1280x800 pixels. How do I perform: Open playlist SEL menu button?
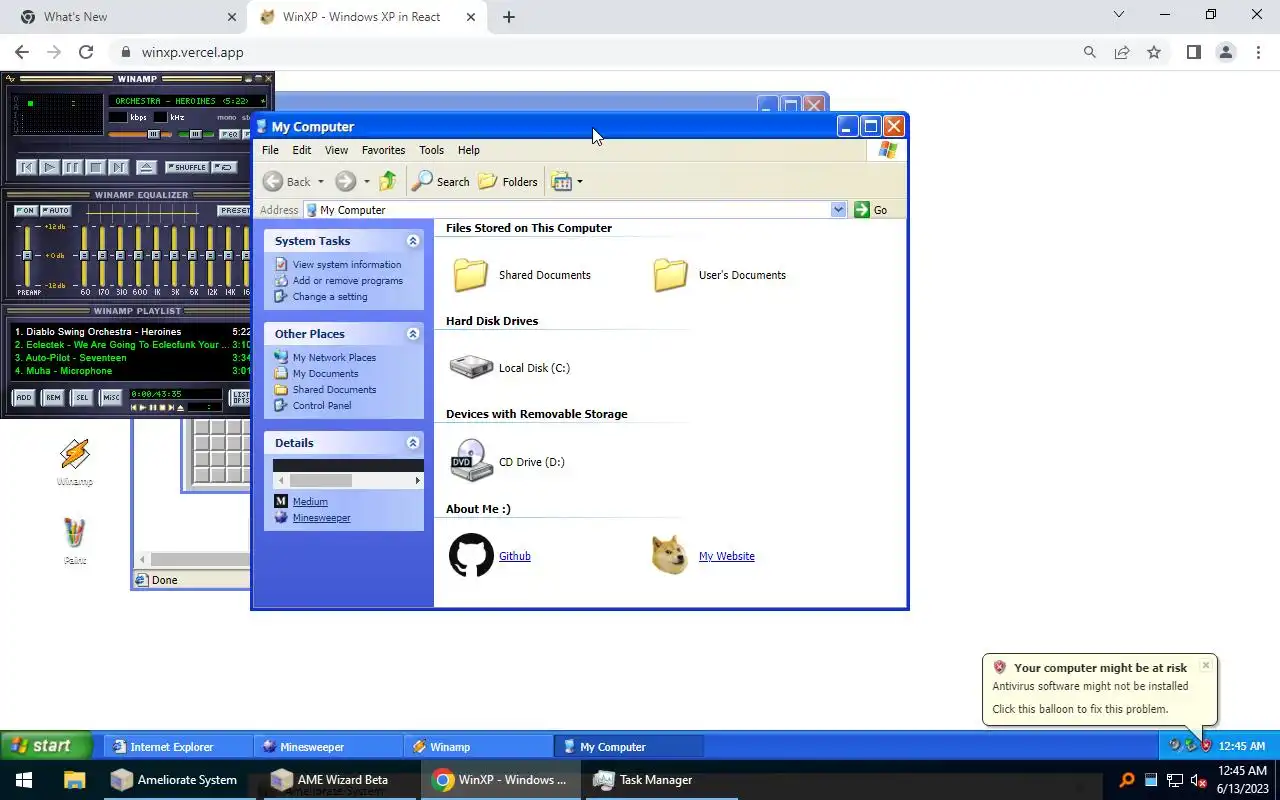pos(82,398)
